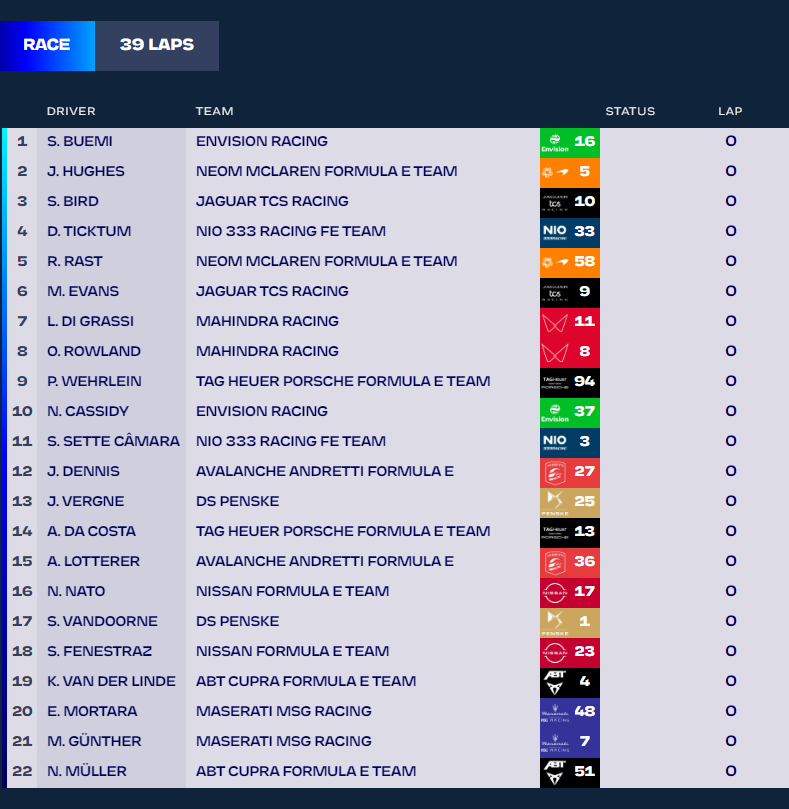Select driver S. BUEMI
This screenshot has height=809, width=789.
point(80,141)
